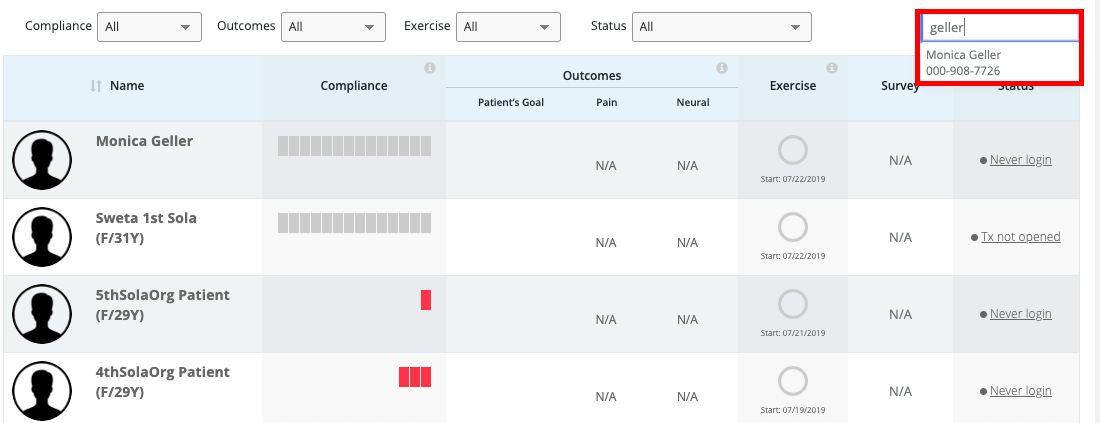Click the Outcomes column info icon

point(722,68)
